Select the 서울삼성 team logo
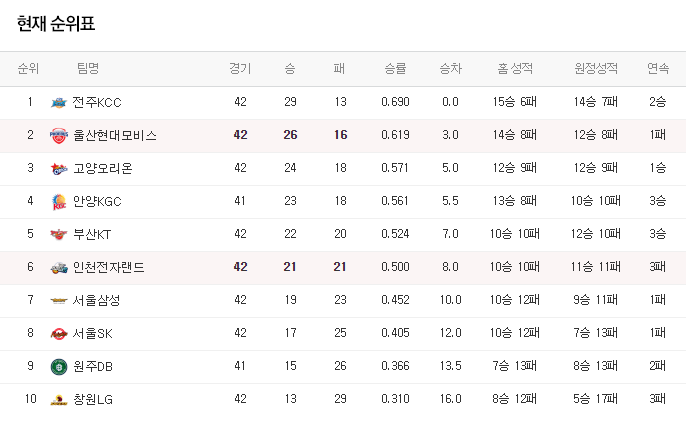 click(59, 301)
